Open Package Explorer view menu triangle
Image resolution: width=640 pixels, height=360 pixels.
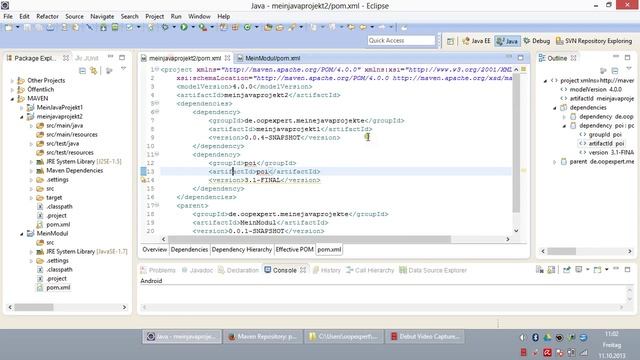click(123, 69)
